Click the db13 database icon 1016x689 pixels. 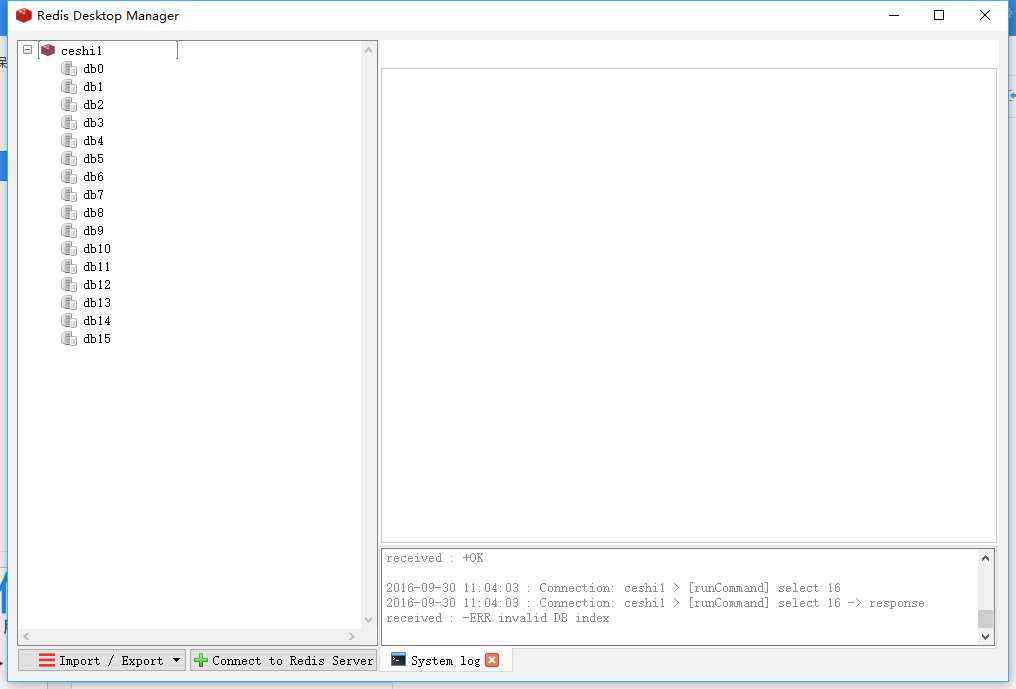tap(69, 303)
